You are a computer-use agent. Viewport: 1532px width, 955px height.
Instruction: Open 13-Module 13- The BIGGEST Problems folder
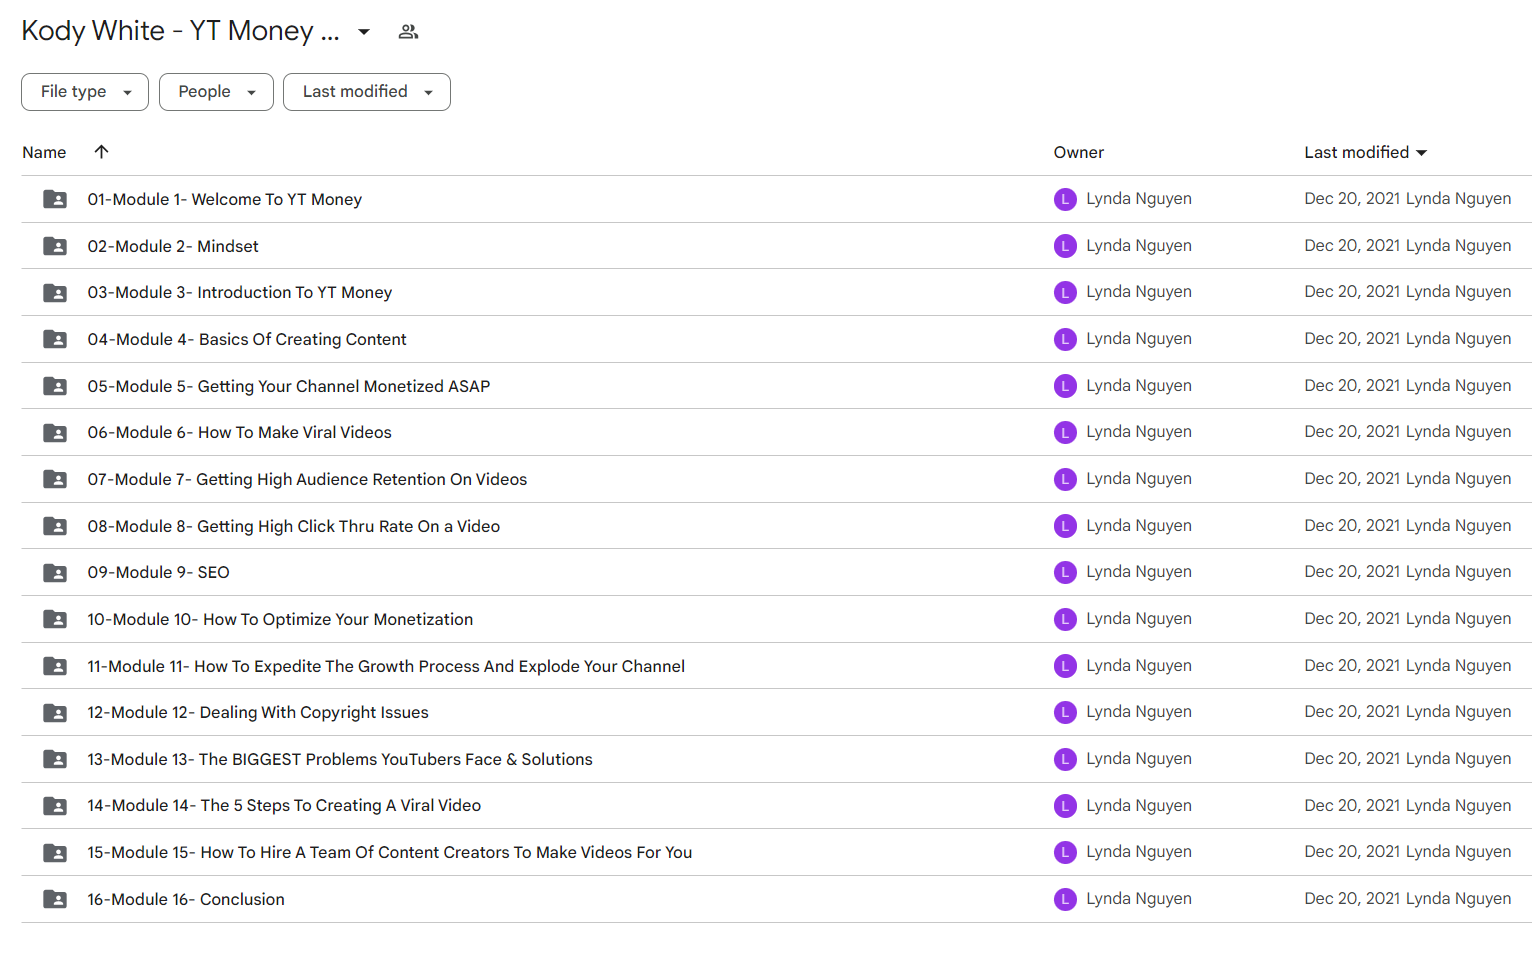pos(339,759)
